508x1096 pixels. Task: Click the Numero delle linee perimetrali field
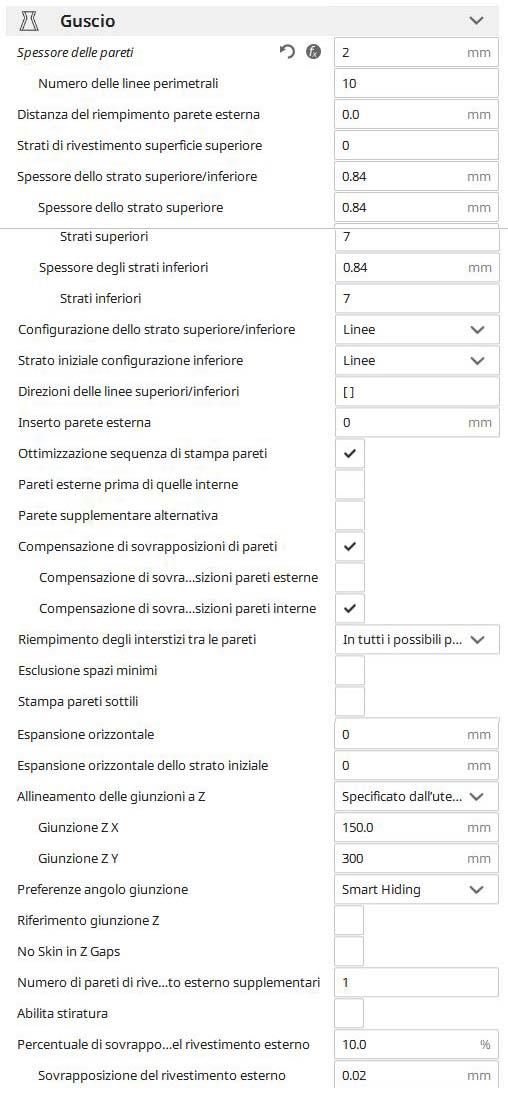coord(417,84)
